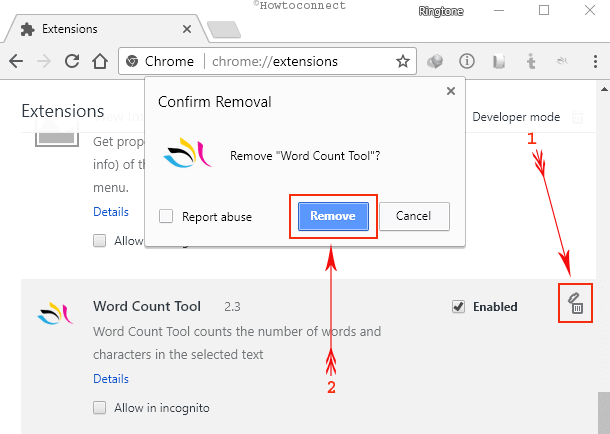Confirm by clicking the Remove button
Image resolution: width=610 pixels, height=434 pixels.
pyautogui.click(x=333, y=216)
